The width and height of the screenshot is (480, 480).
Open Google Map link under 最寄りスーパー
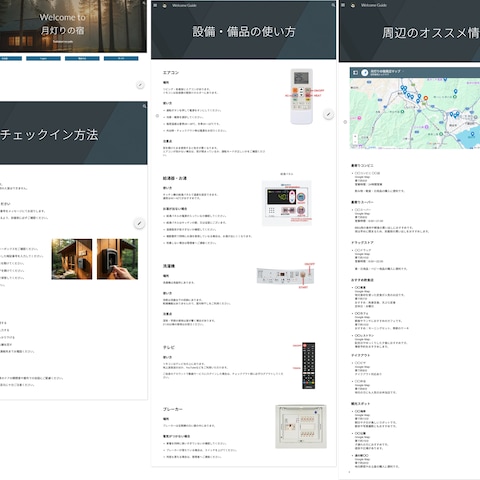tap(362, 214)
